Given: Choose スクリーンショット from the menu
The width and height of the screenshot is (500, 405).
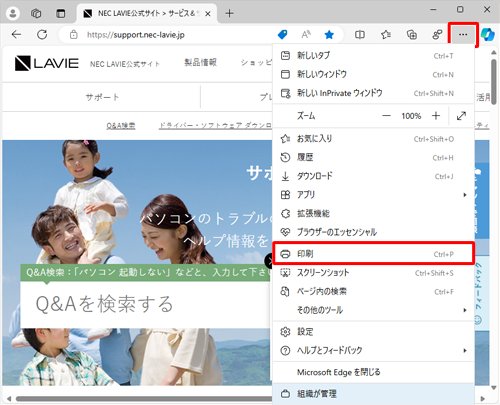Looking at the screenshot, I should [x=373, y=273].
